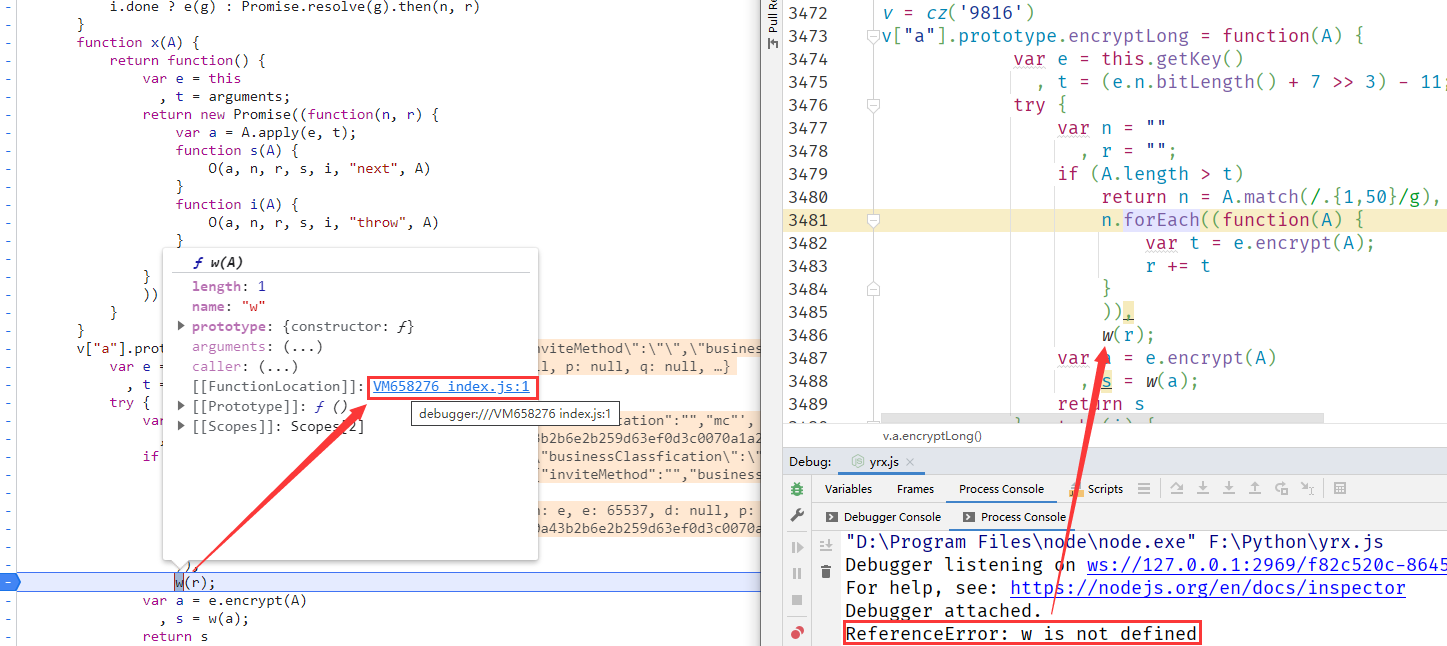Click the green Rerun debug bug icon
Screen dimensions: 1447x646
[x=797, y=489]
